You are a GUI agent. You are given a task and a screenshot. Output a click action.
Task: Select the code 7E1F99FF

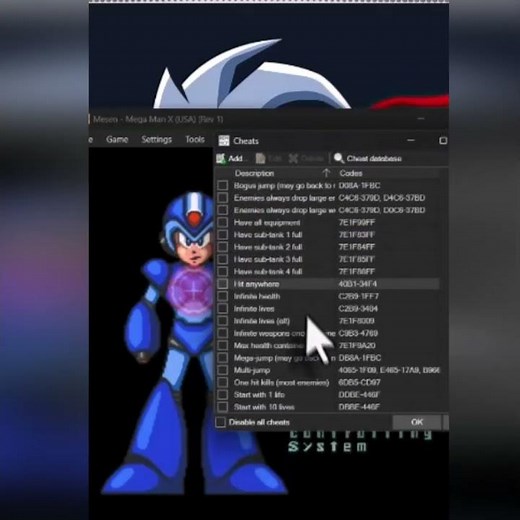coord(357,222)
